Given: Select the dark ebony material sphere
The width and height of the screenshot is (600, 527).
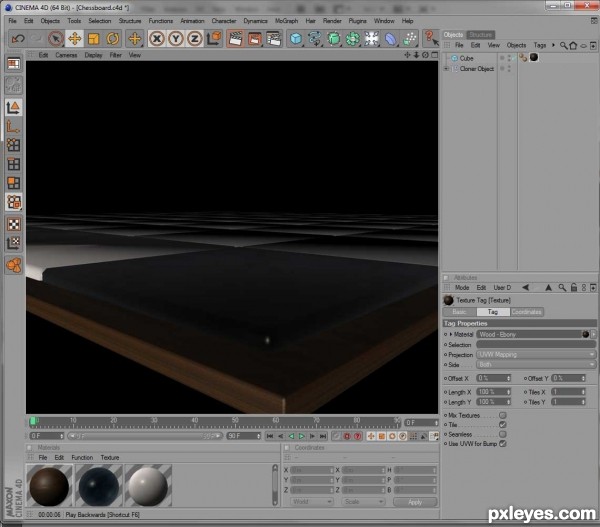Looking at the screenshot, I should (x=99, y=485).
